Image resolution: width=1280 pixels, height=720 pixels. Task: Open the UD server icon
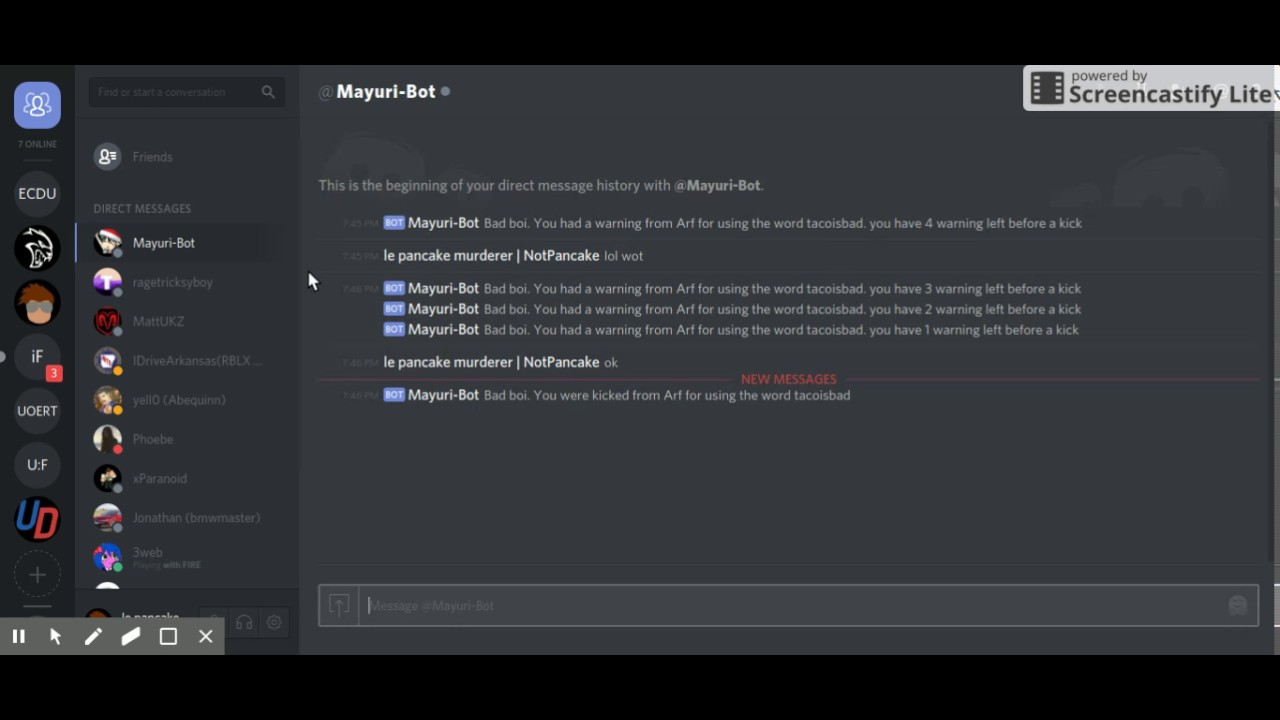tap(37, 519)
